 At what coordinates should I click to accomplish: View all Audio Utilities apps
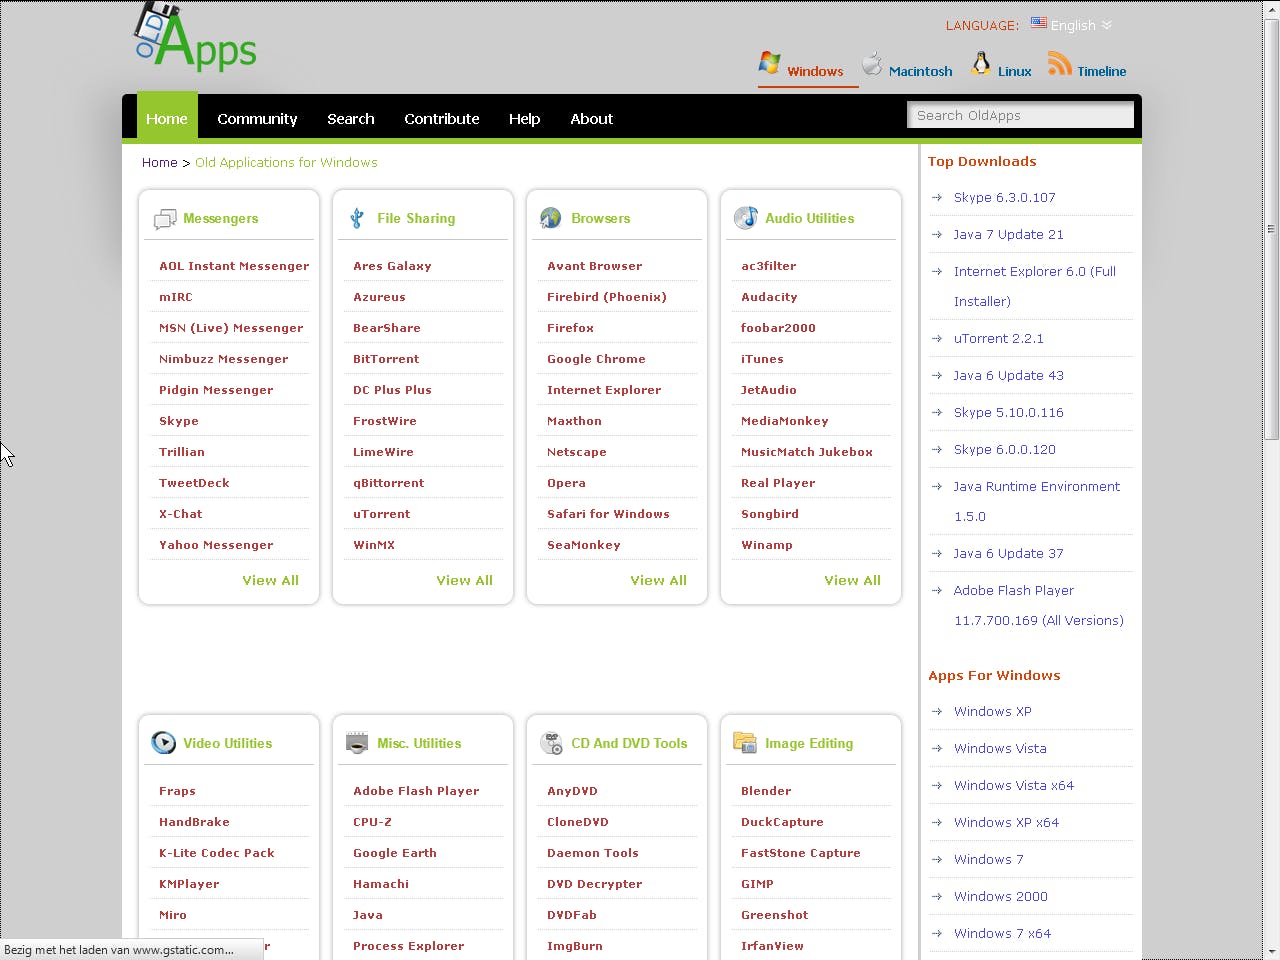coord(852,580)
